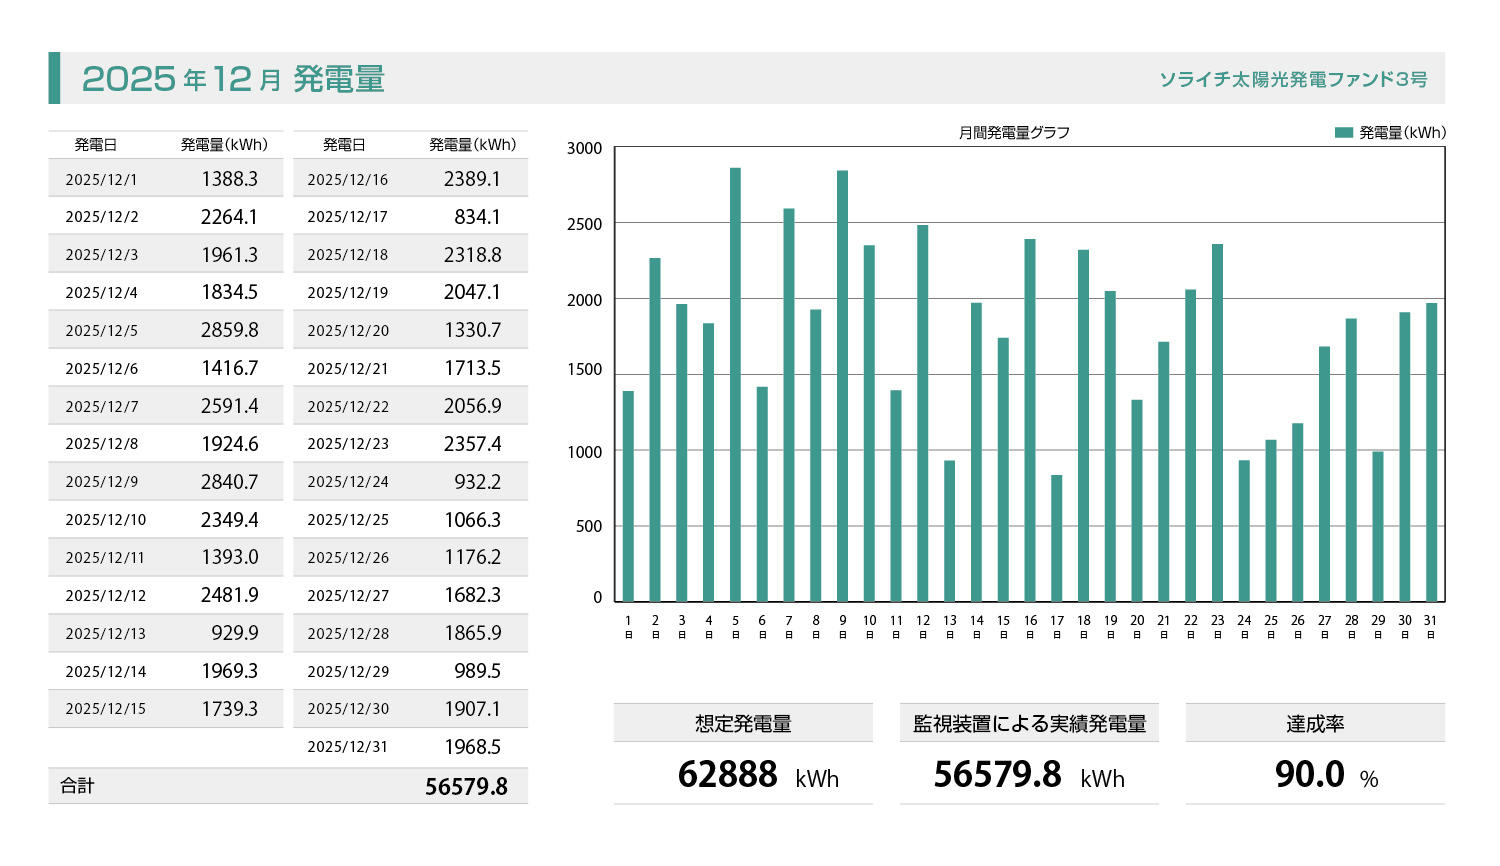Click the chart bar for day 31
Viewport: 1500px width, 866px height.
(1431, 452)
